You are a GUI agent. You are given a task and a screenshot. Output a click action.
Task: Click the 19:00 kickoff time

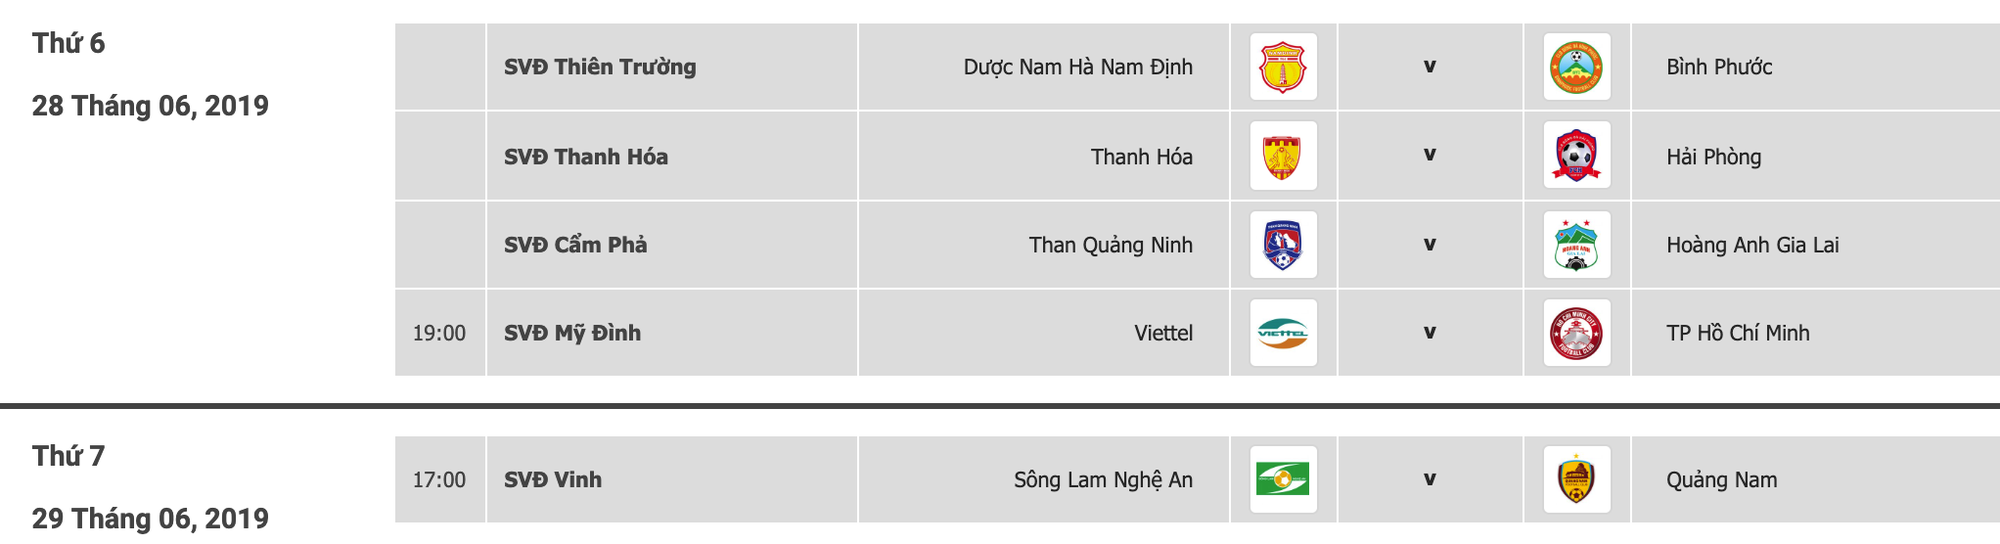[x=439, y=333]
